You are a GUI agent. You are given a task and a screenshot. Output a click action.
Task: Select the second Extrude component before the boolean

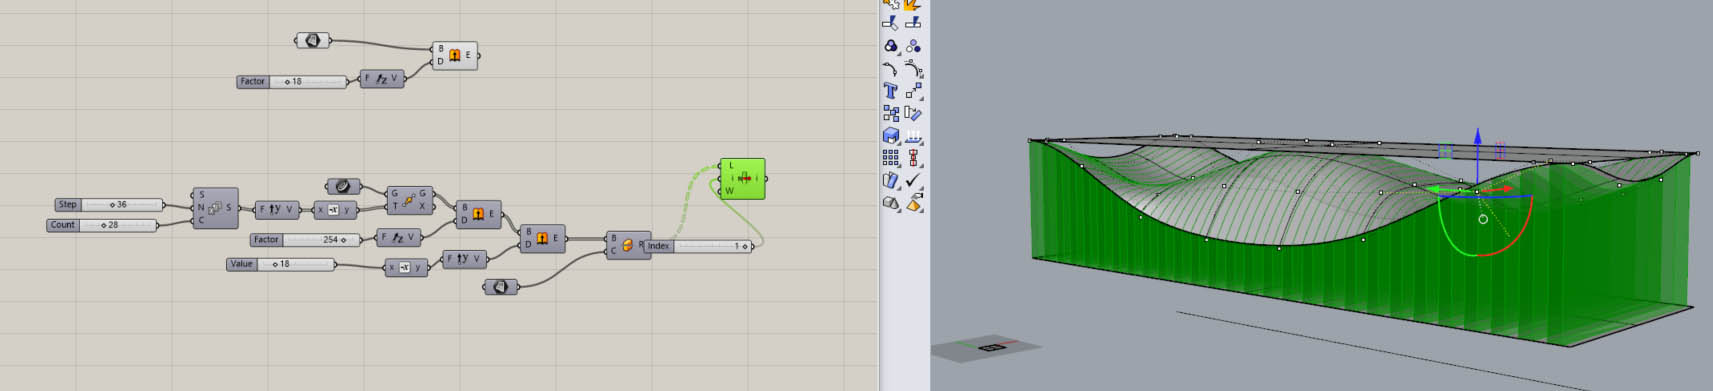(x=542, y=238)
